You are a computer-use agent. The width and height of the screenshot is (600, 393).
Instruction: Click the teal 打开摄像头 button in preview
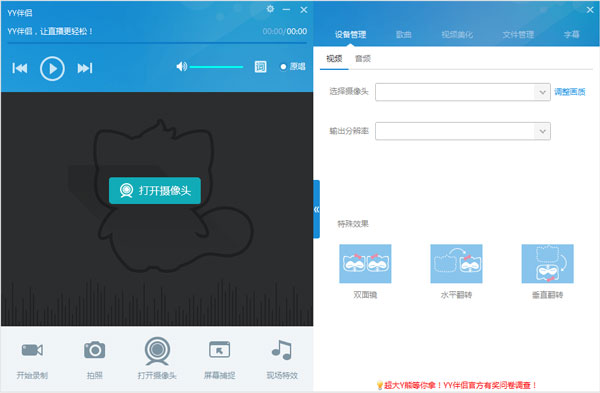click(155, 190)
